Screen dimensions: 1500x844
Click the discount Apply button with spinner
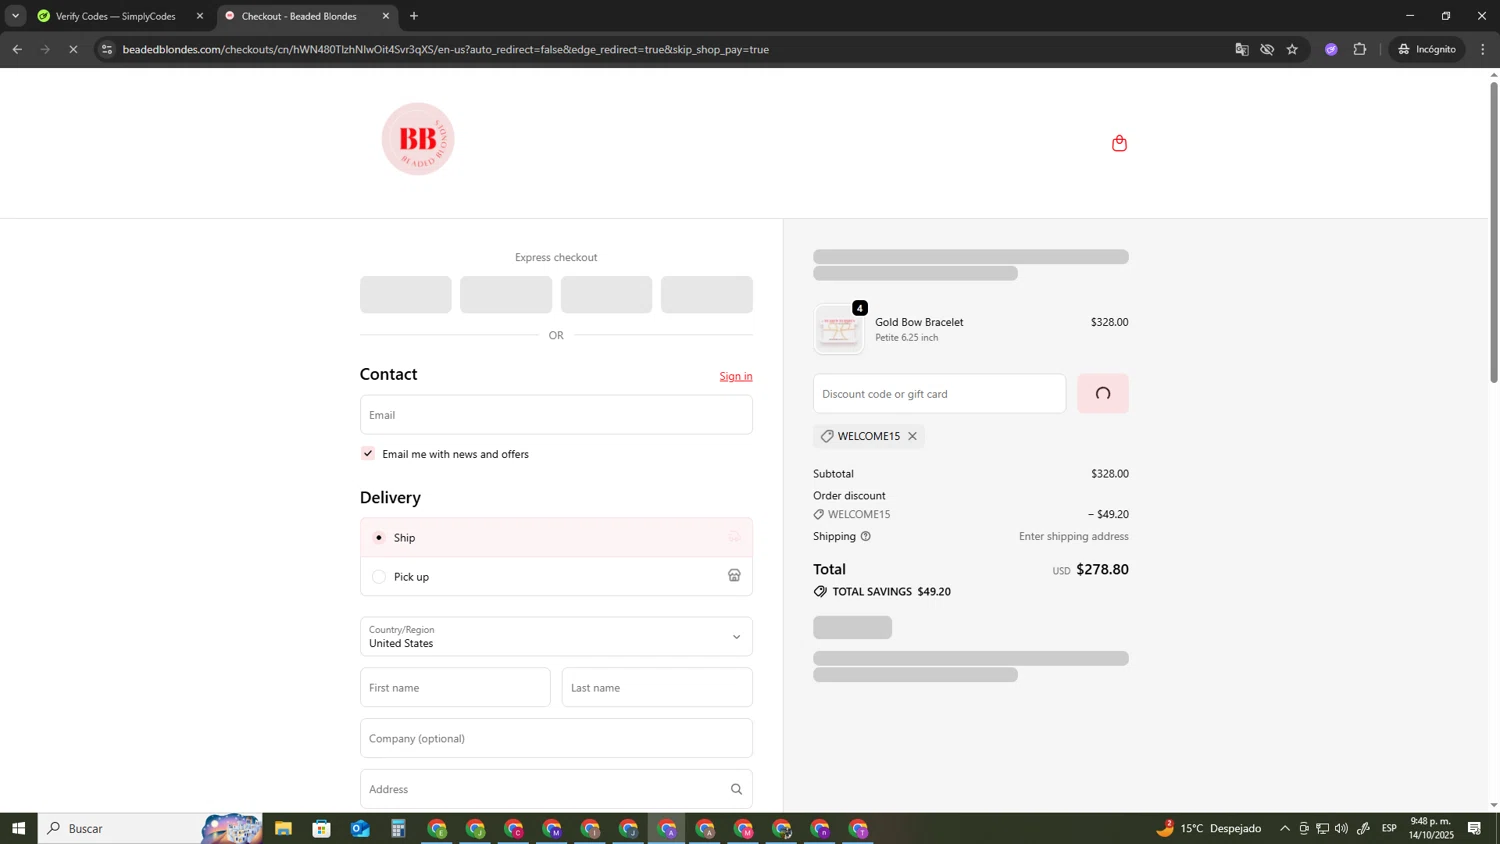[1103, 394]
